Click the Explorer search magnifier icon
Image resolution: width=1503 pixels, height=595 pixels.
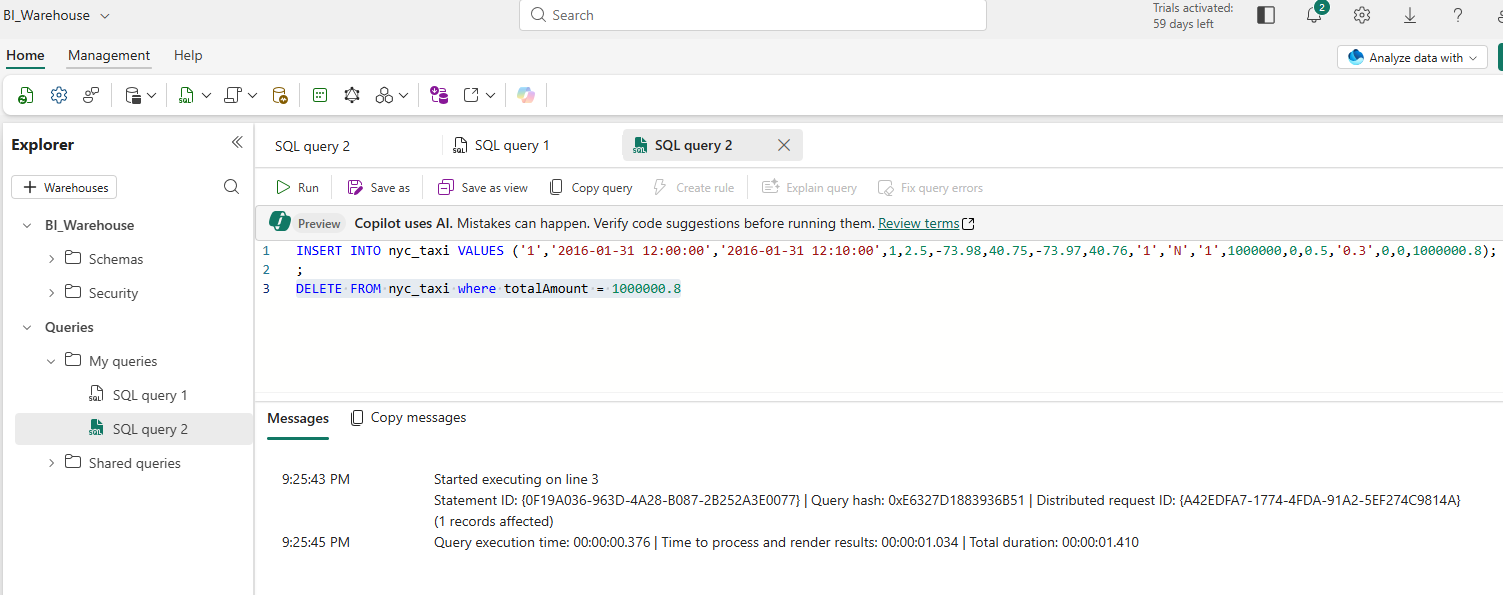pos(231,187)
